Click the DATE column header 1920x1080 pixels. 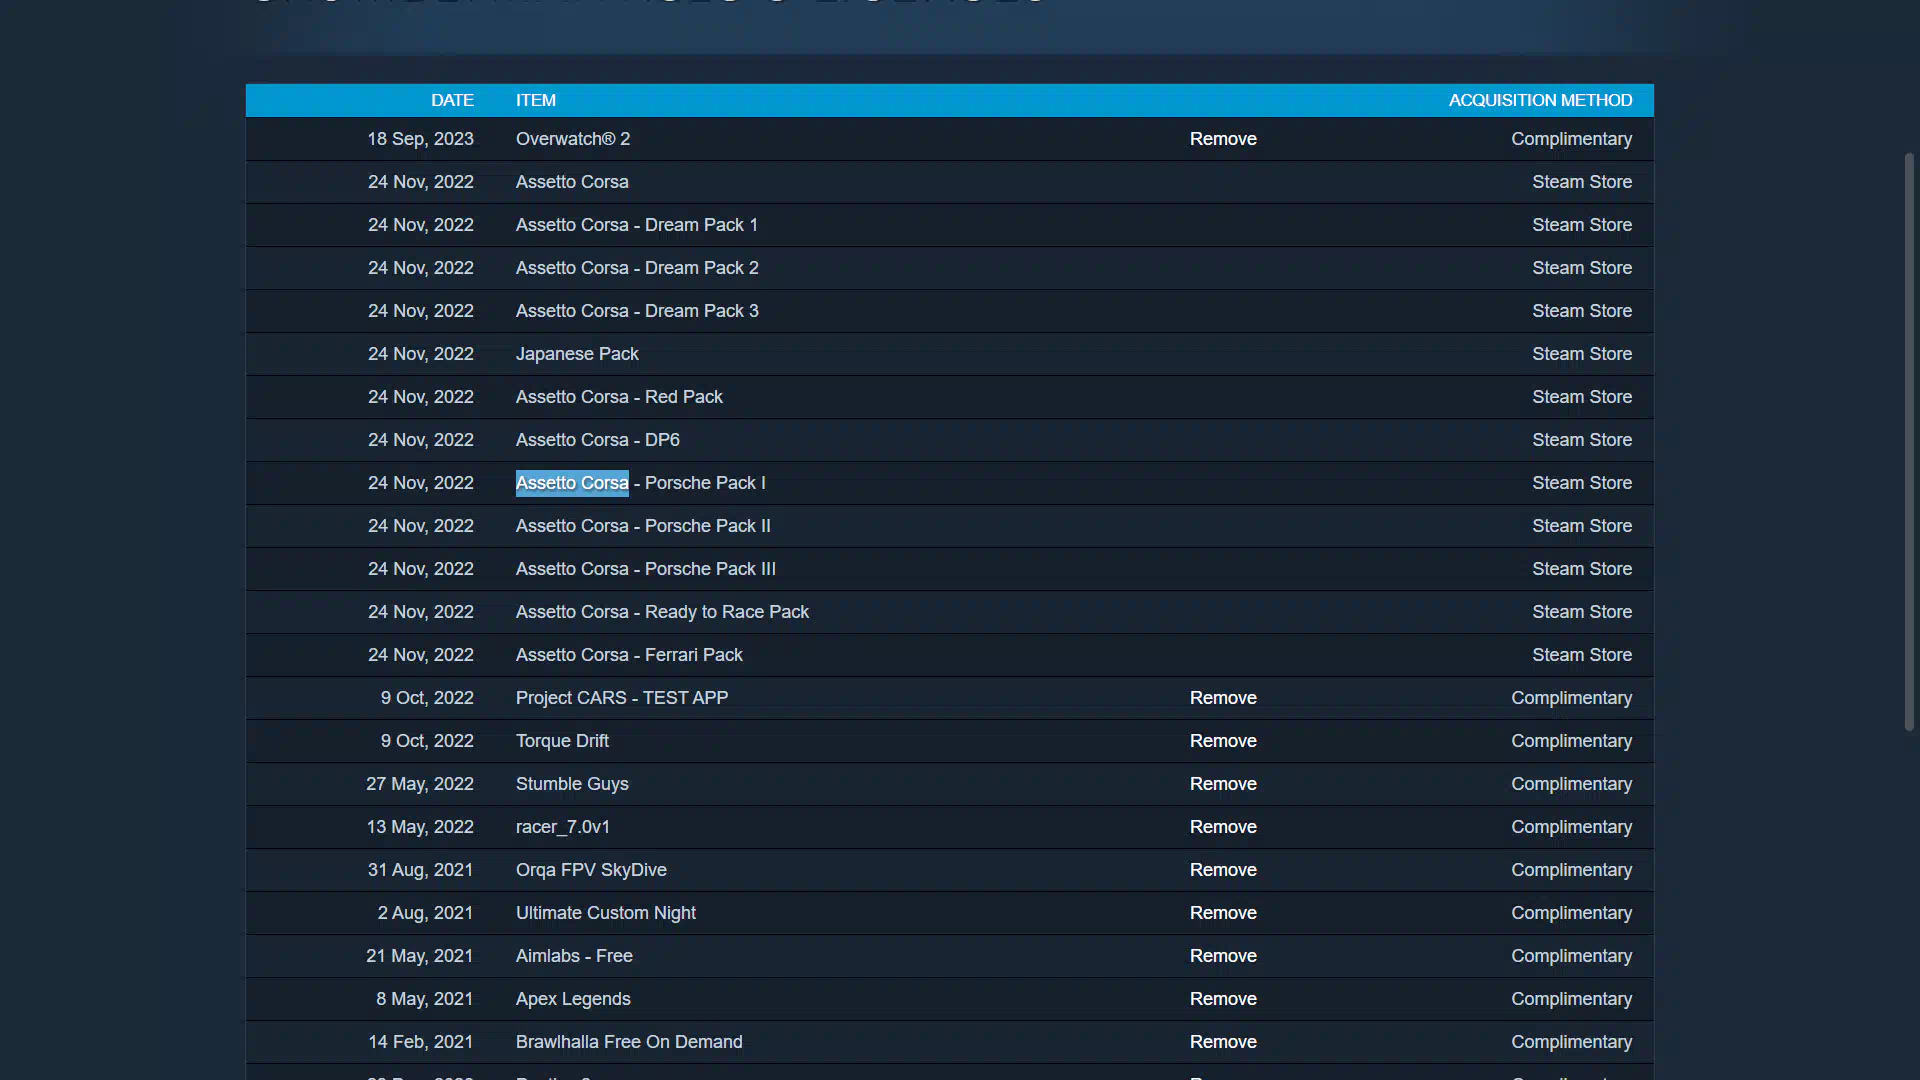coord(452,100)
